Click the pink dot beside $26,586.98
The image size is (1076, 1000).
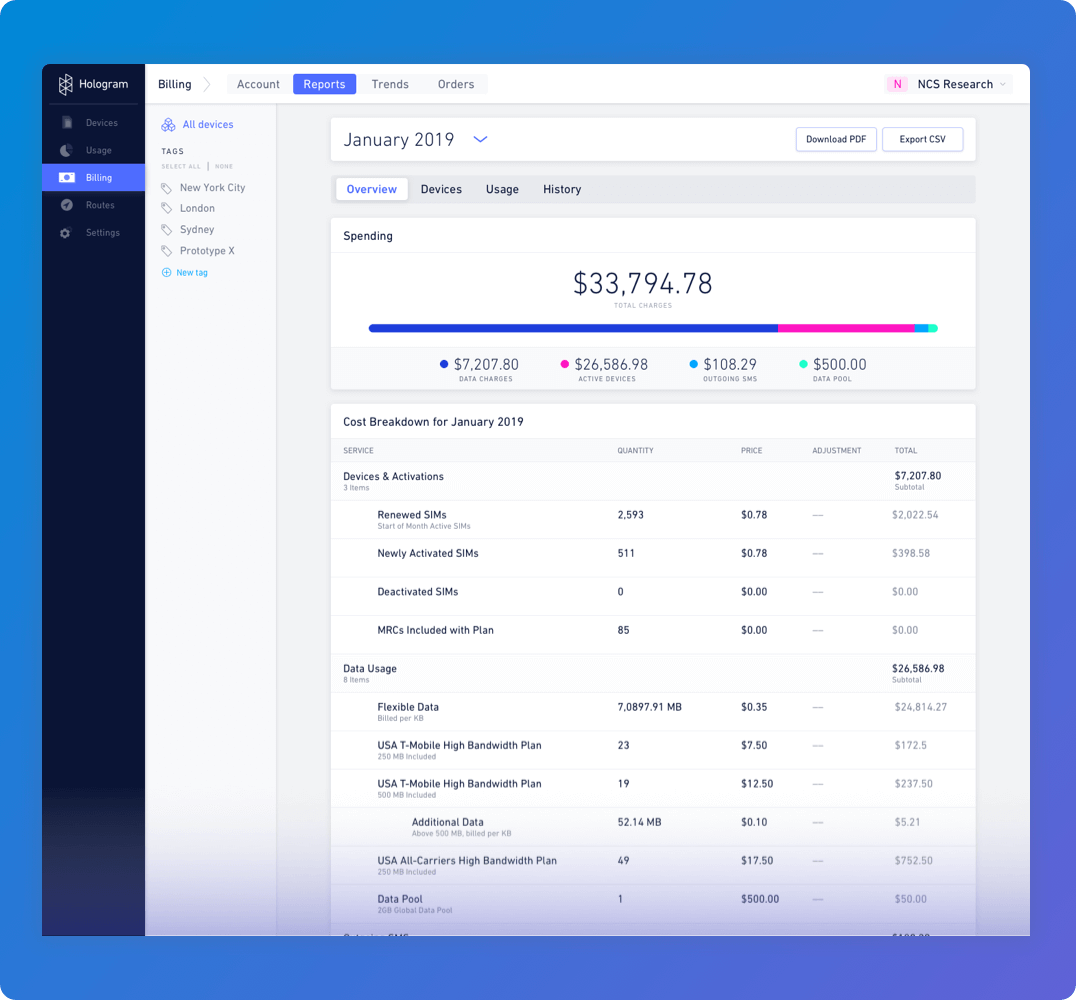pos(565,364)
